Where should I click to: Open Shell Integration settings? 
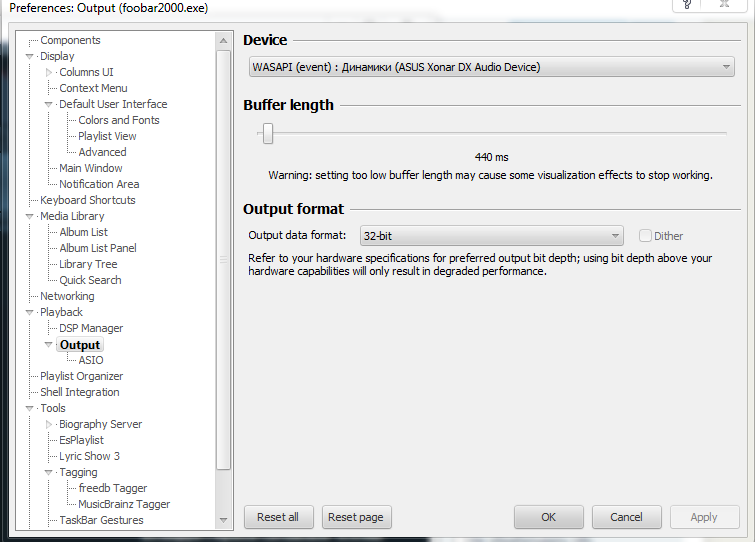tap(80, 392)
